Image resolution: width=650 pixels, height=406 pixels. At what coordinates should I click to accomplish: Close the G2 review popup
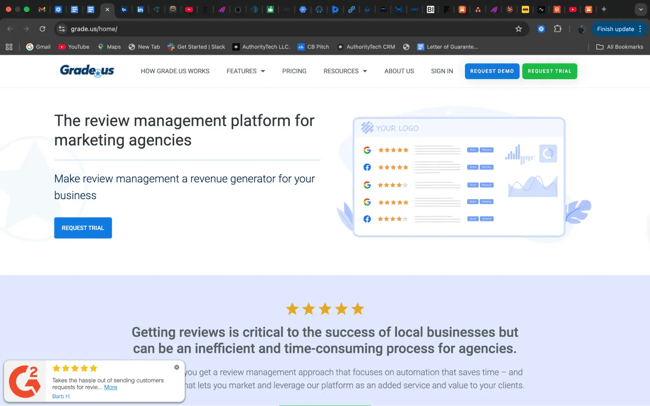(x=177, y=367)
